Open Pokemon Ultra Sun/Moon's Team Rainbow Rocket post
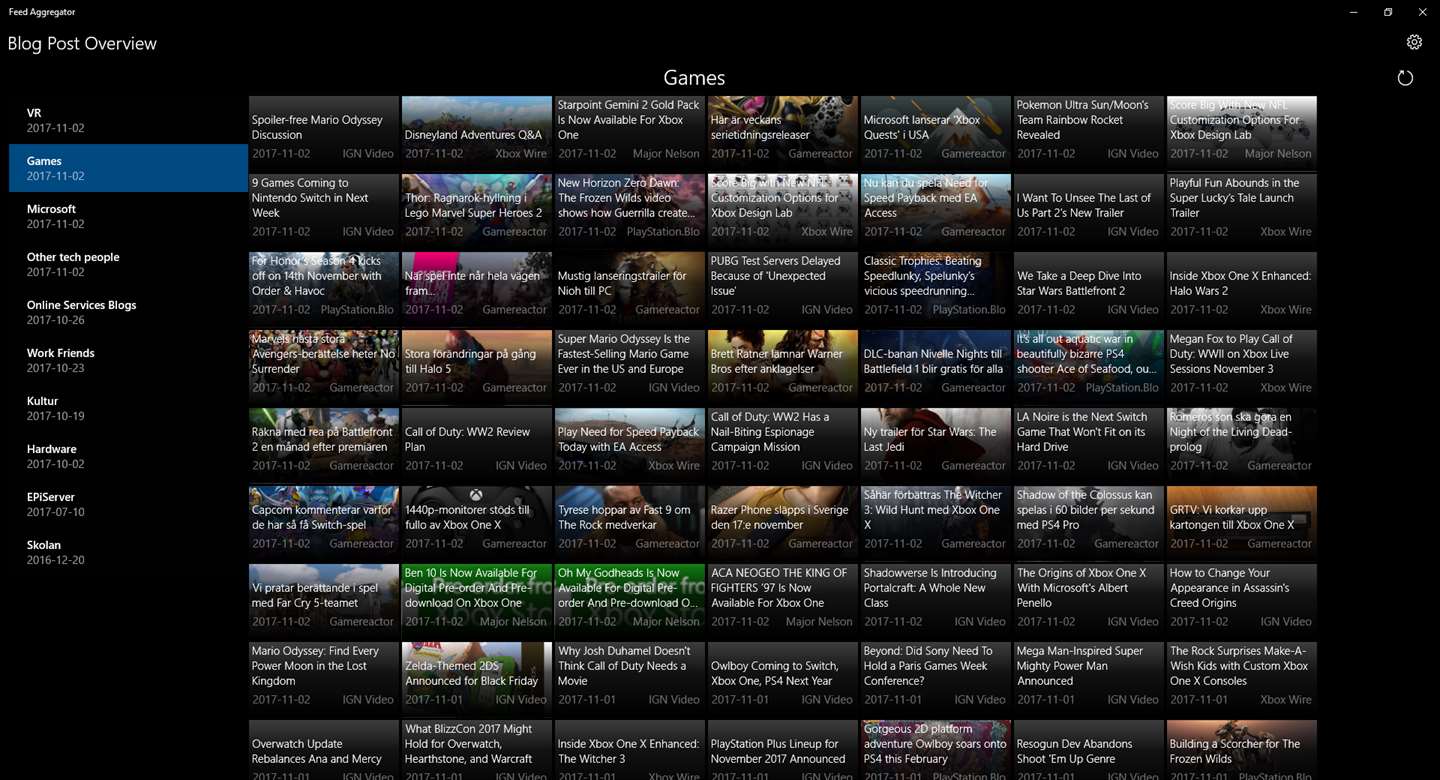This screenshot has width=1440, height=780. [x=1089, y=133]
